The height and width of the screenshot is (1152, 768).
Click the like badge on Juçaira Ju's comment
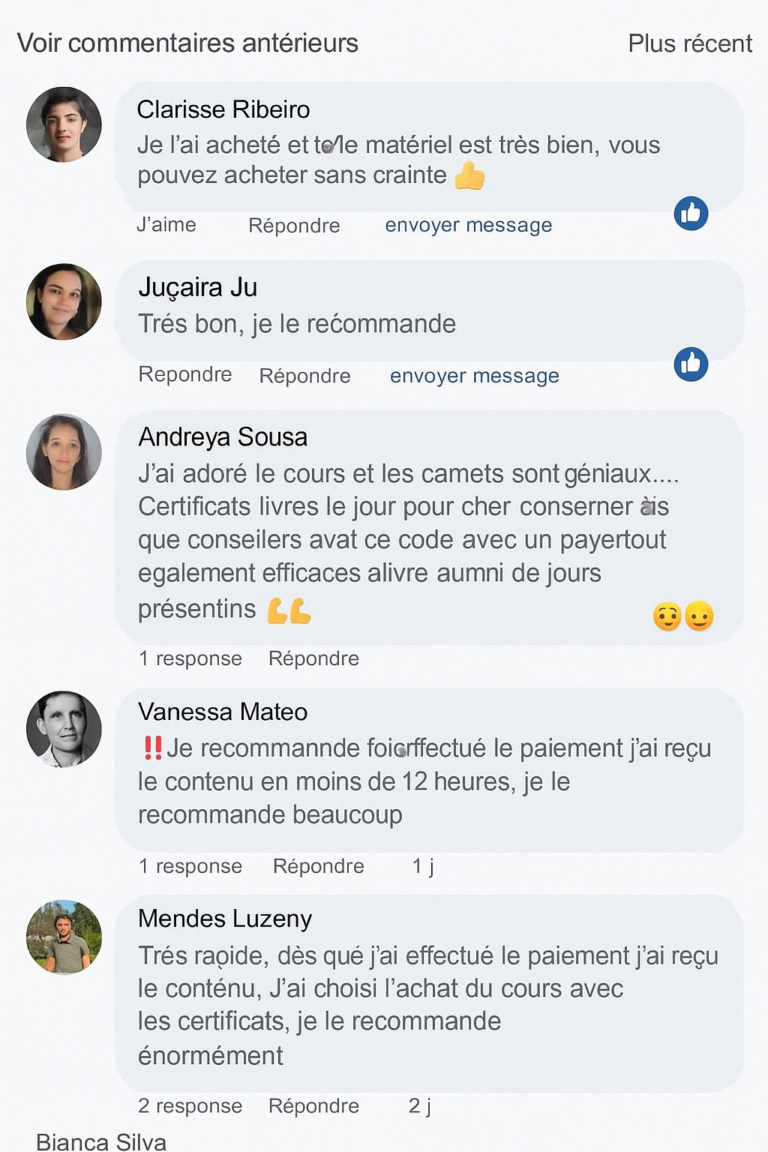coord(690,364)
